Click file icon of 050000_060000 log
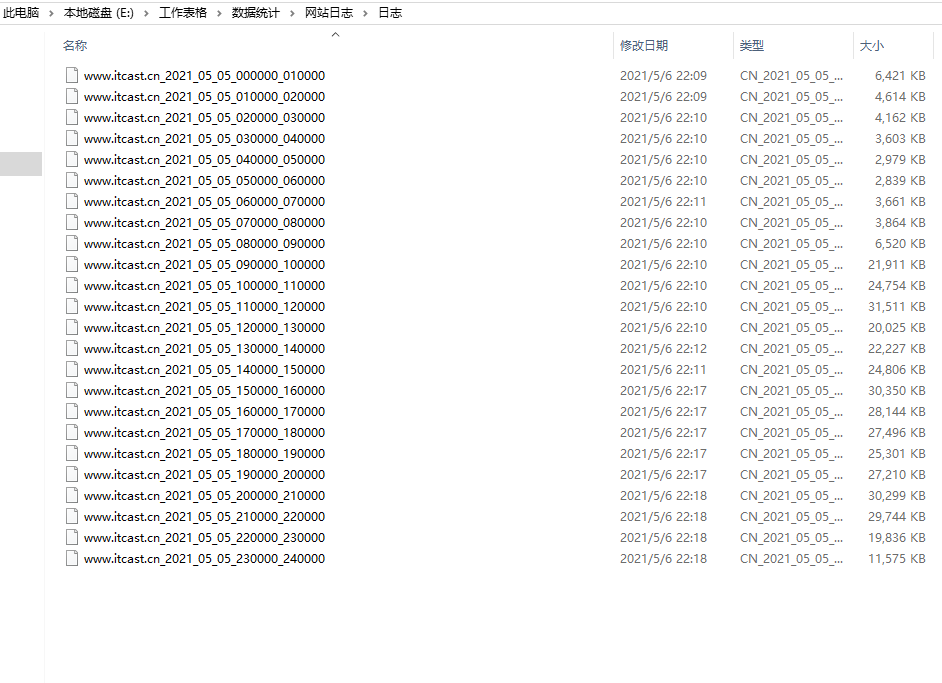The width and height of the screenshot is (942, 683). click(72, 180)
